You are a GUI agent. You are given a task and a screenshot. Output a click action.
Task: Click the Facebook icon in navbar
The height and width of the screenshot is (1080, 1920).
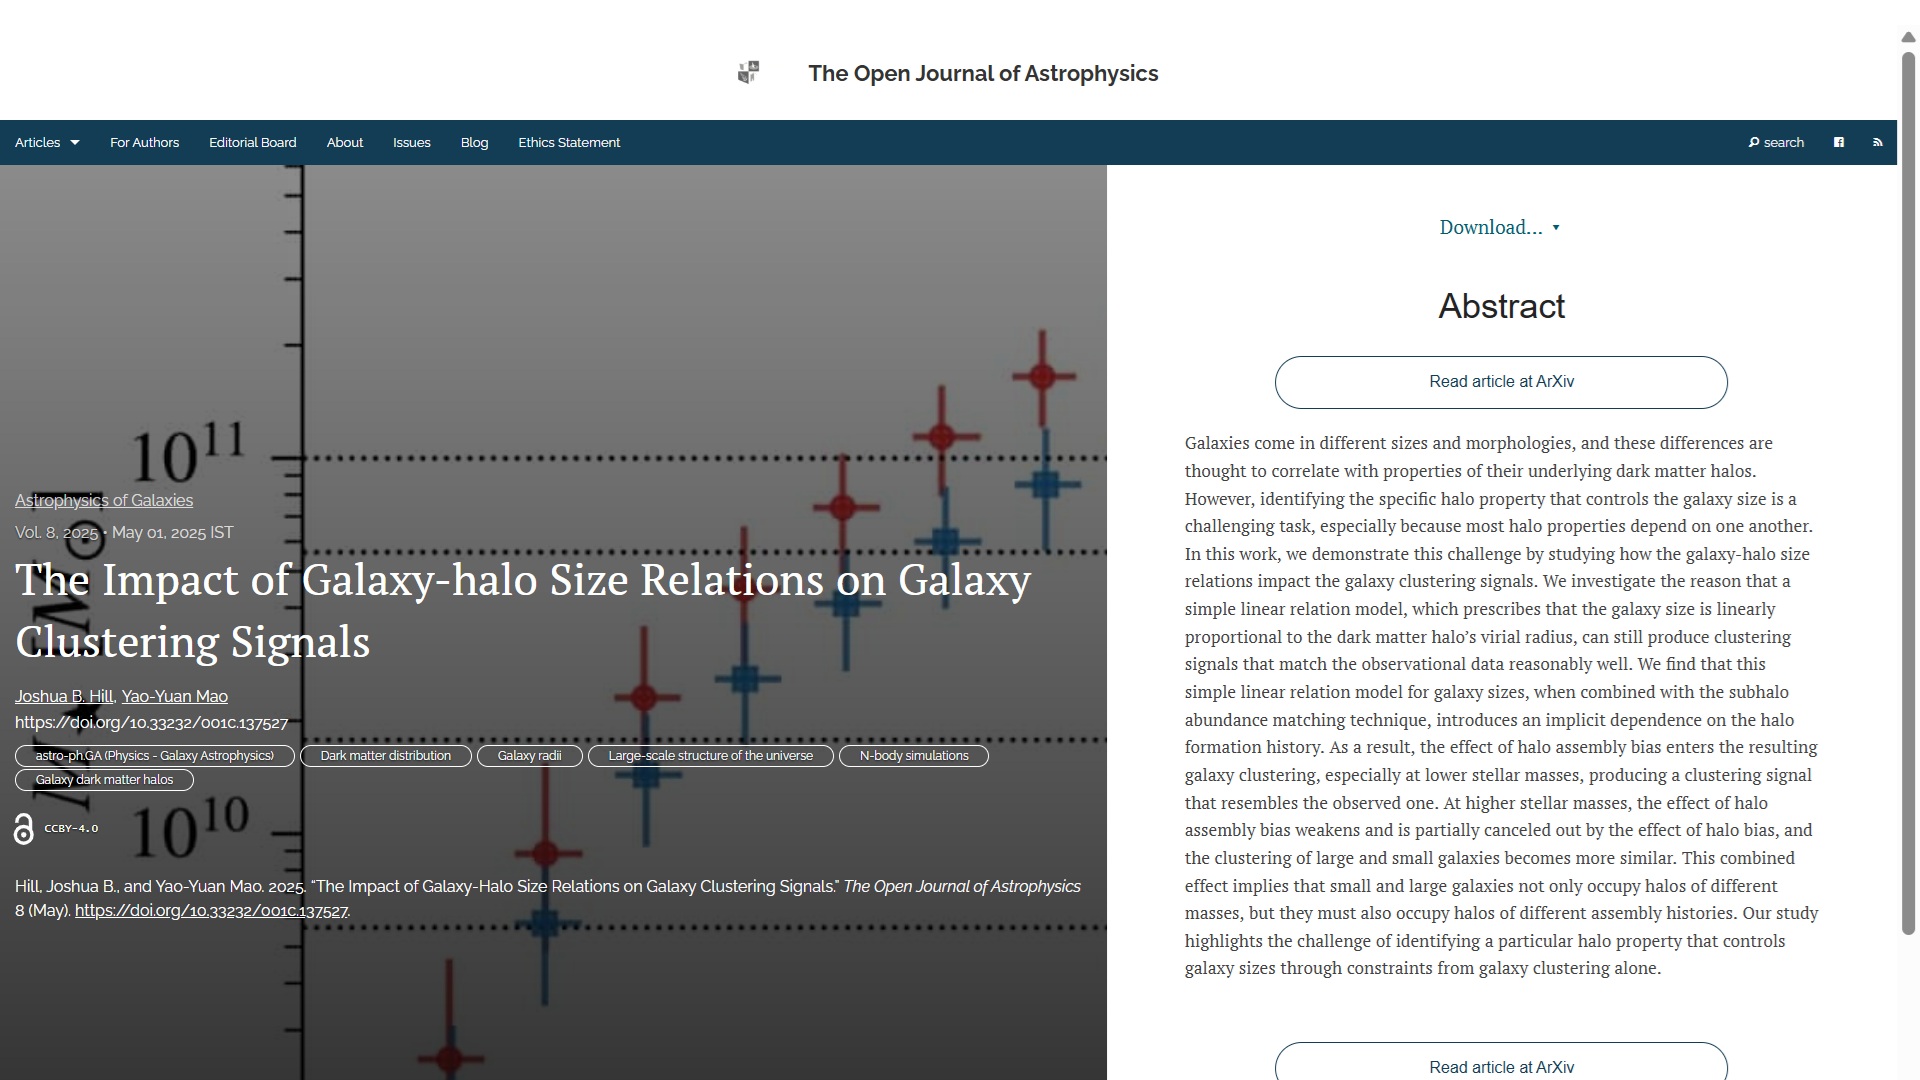[1838, 142]
